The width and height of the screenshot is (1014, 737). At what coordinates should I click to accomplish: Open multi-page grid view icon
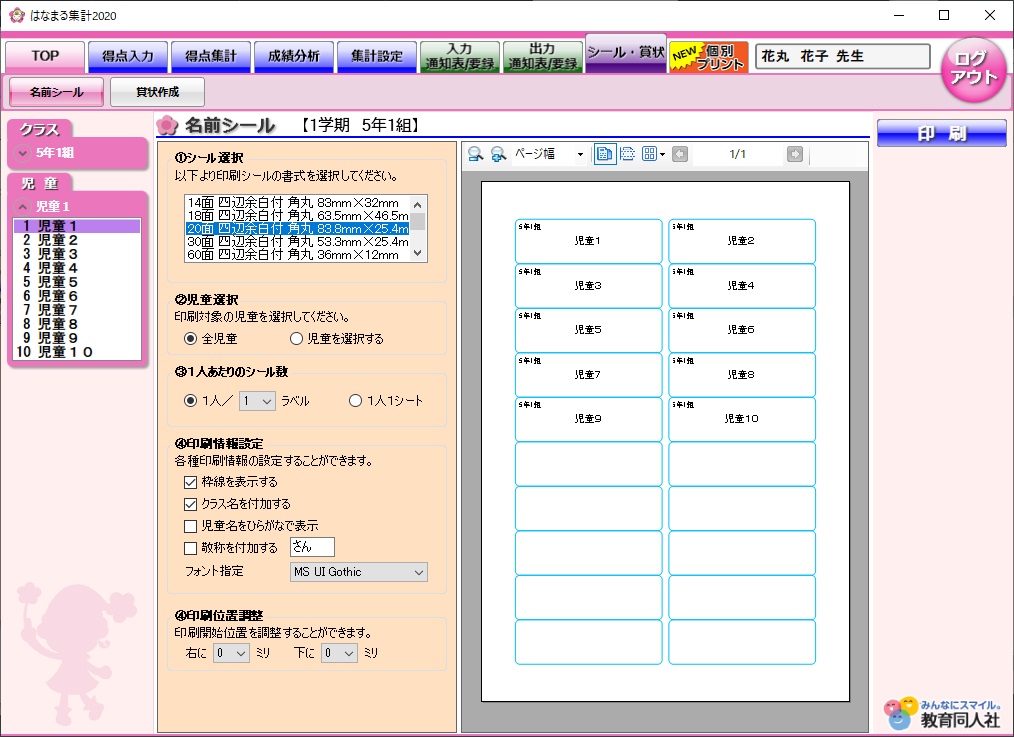click(x=649, y=154)
